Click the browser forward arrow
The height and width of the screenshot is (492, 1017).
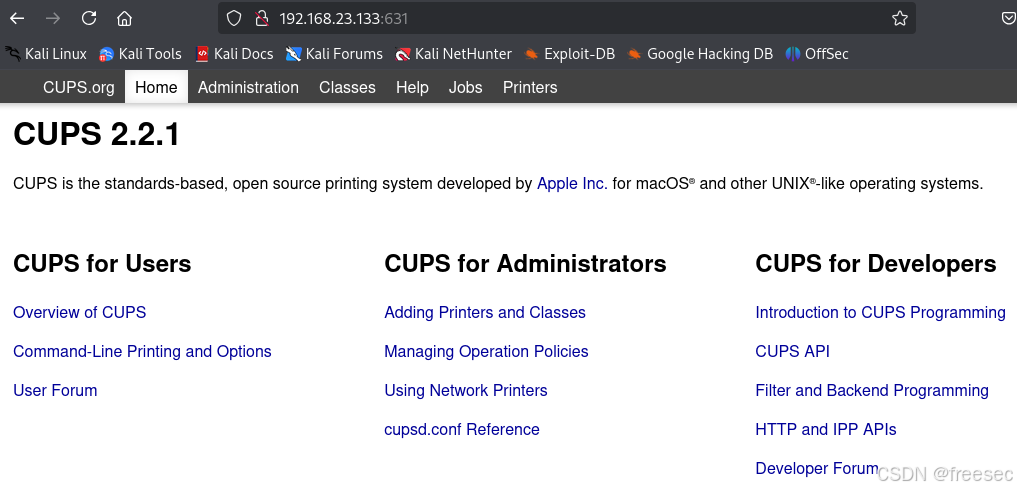point(53,18)
